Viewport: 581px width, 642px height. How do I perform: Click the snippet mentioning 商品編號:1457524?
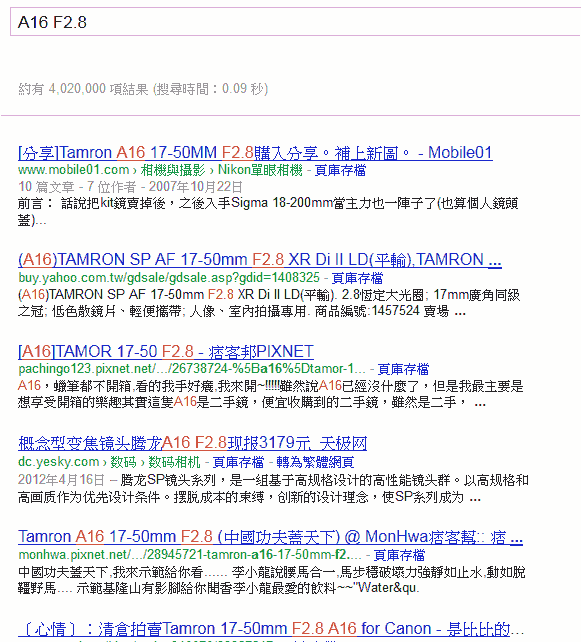[269, 303]
